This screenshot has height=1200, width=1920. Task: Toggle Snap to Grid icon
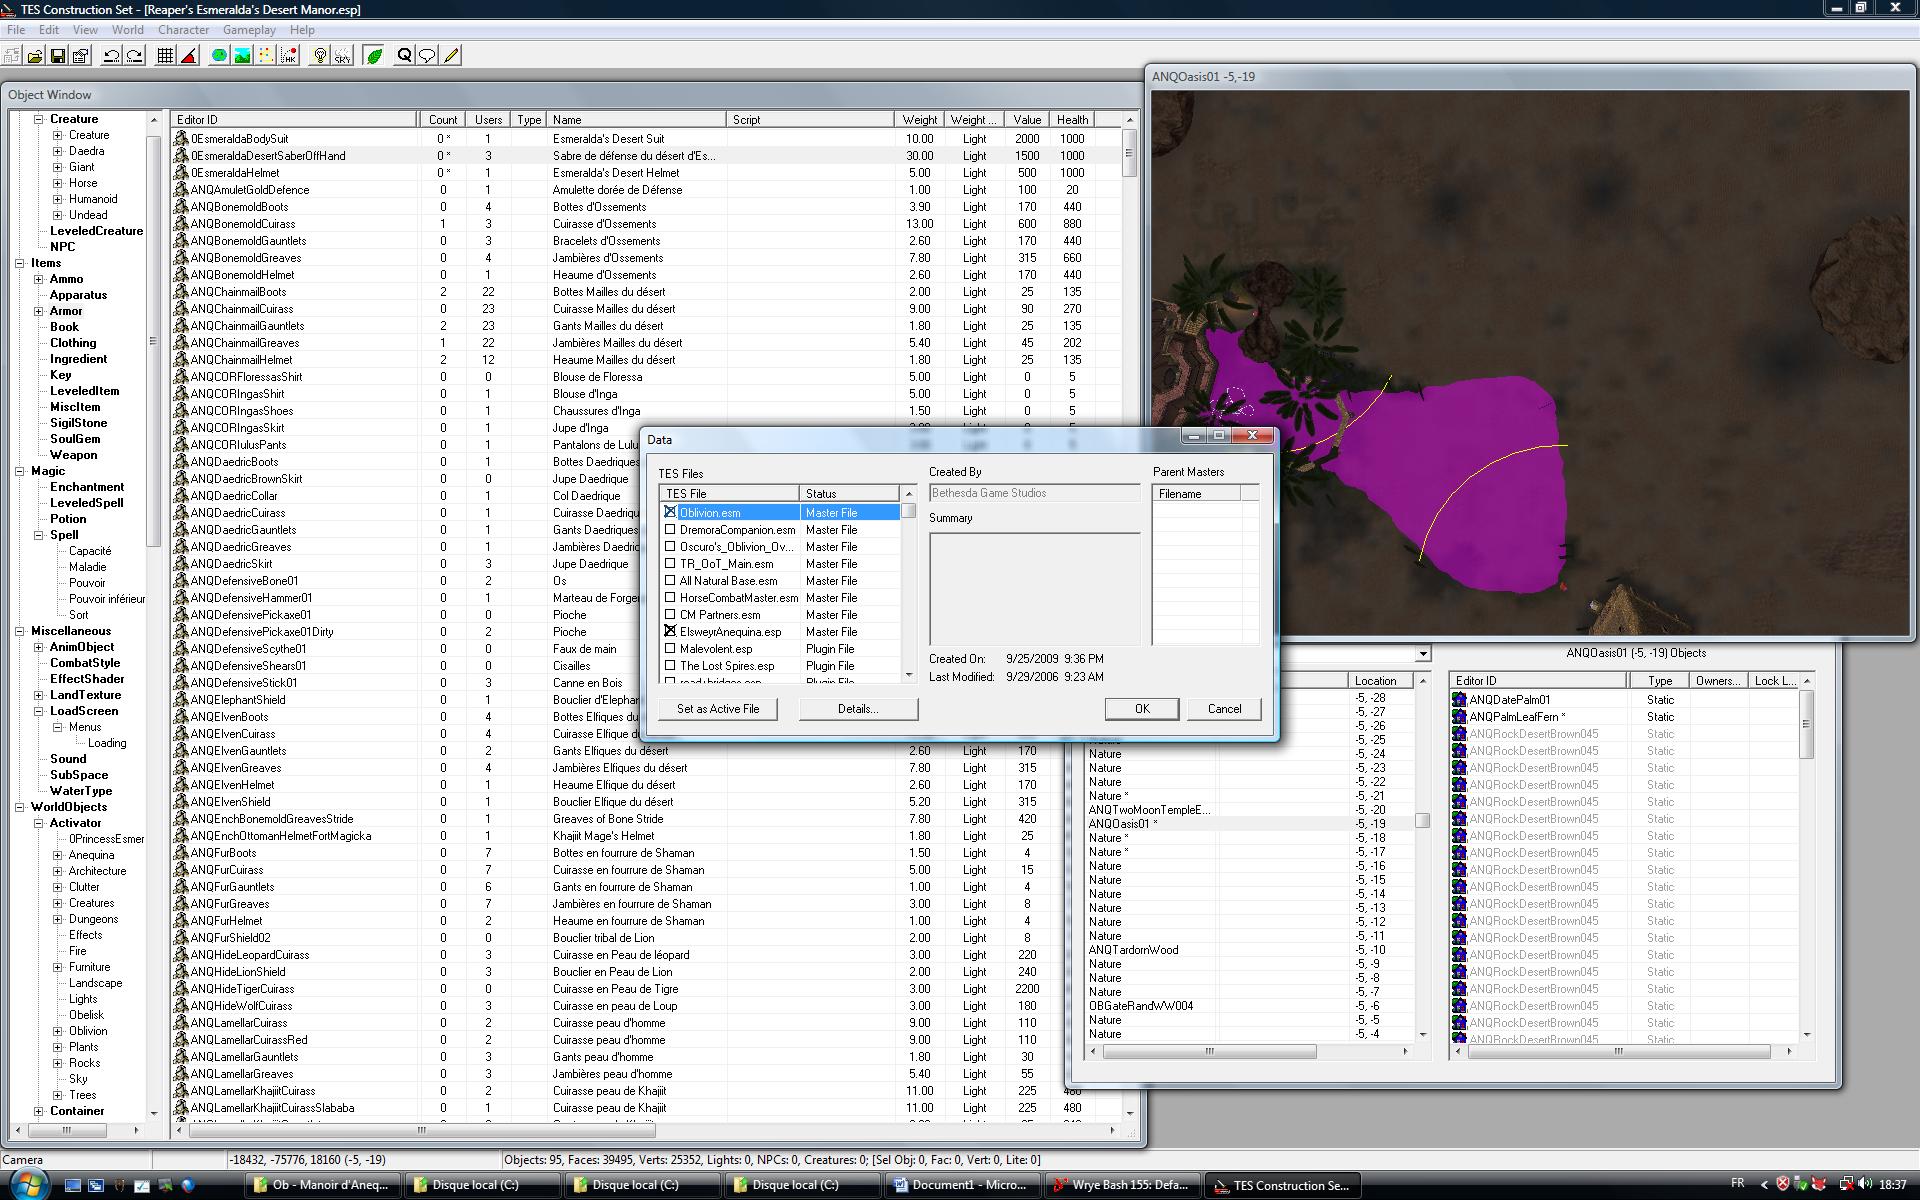coord(166,56)
